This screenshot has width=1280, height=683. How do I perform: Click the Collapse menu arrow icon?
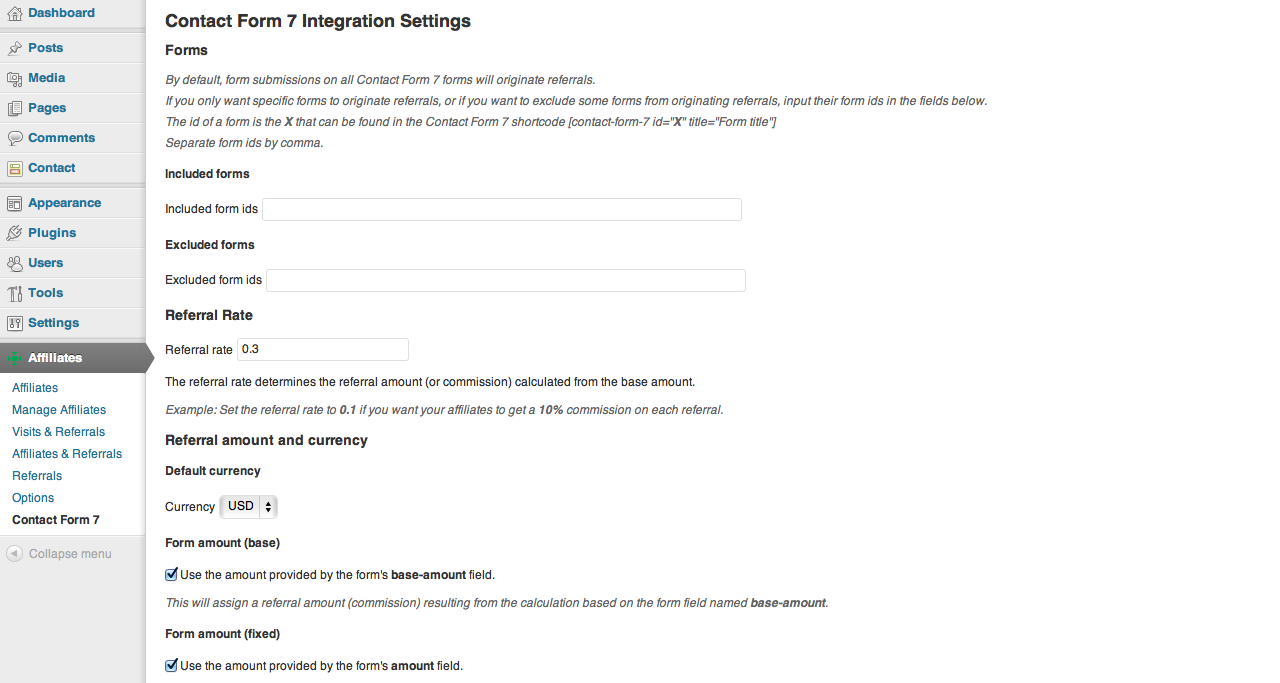[14, 554]
